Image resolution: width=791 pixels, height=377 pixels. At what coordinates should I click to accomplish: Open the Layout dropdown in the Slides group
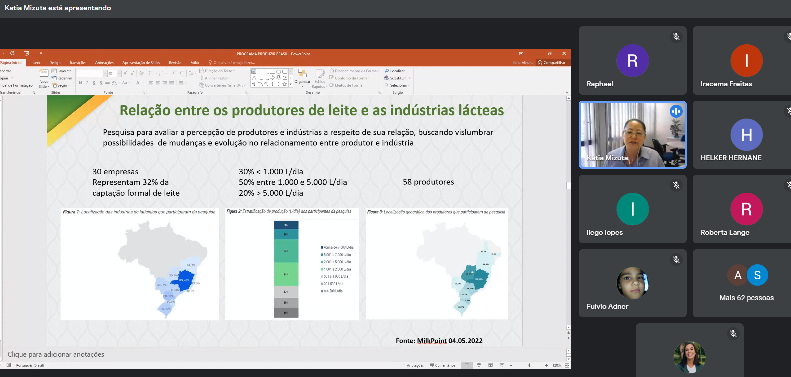[x=62, y=71]
